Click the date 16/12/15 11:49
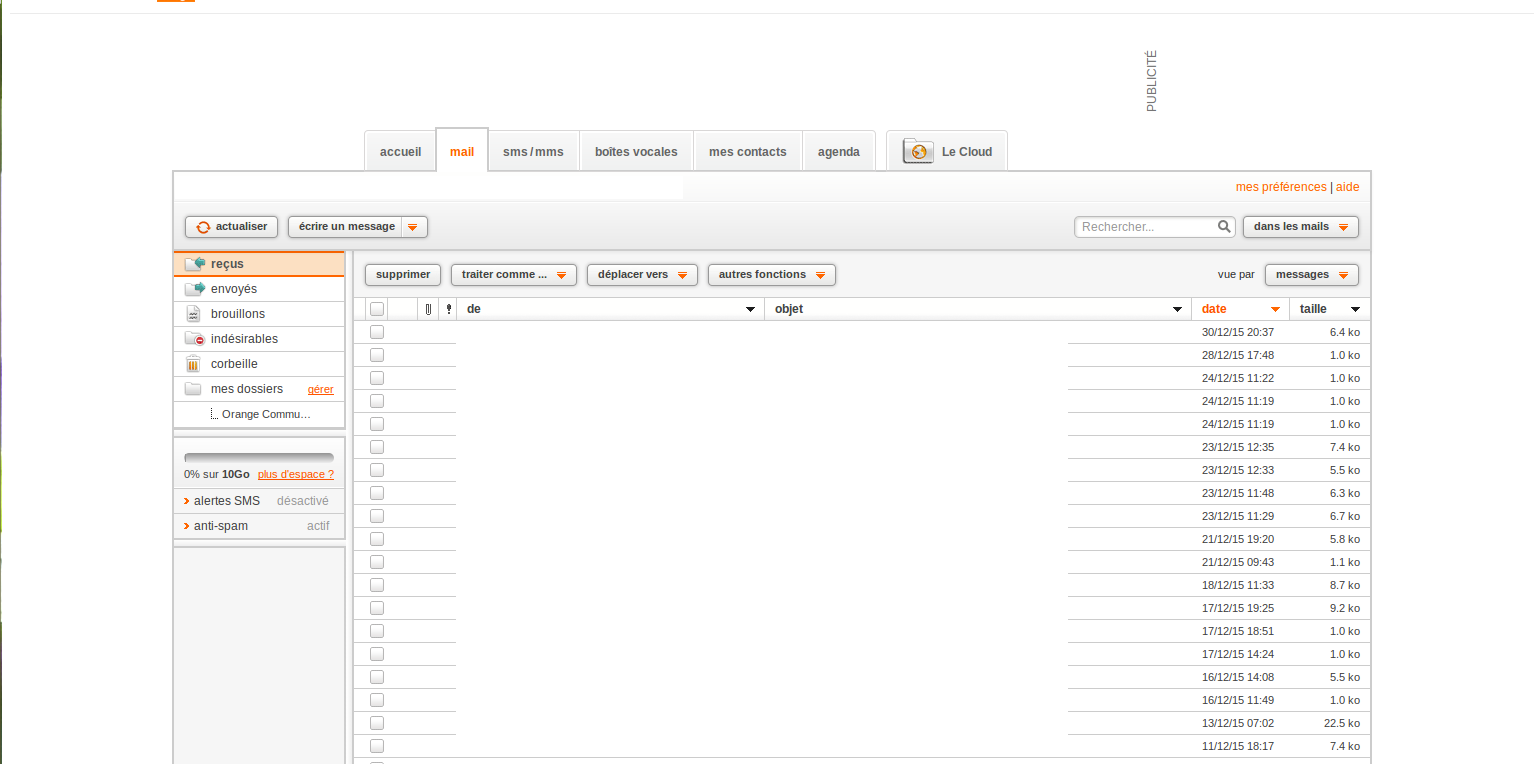Image resolution: width=1534 pixels, height=764 pixels. [1238, 700]
